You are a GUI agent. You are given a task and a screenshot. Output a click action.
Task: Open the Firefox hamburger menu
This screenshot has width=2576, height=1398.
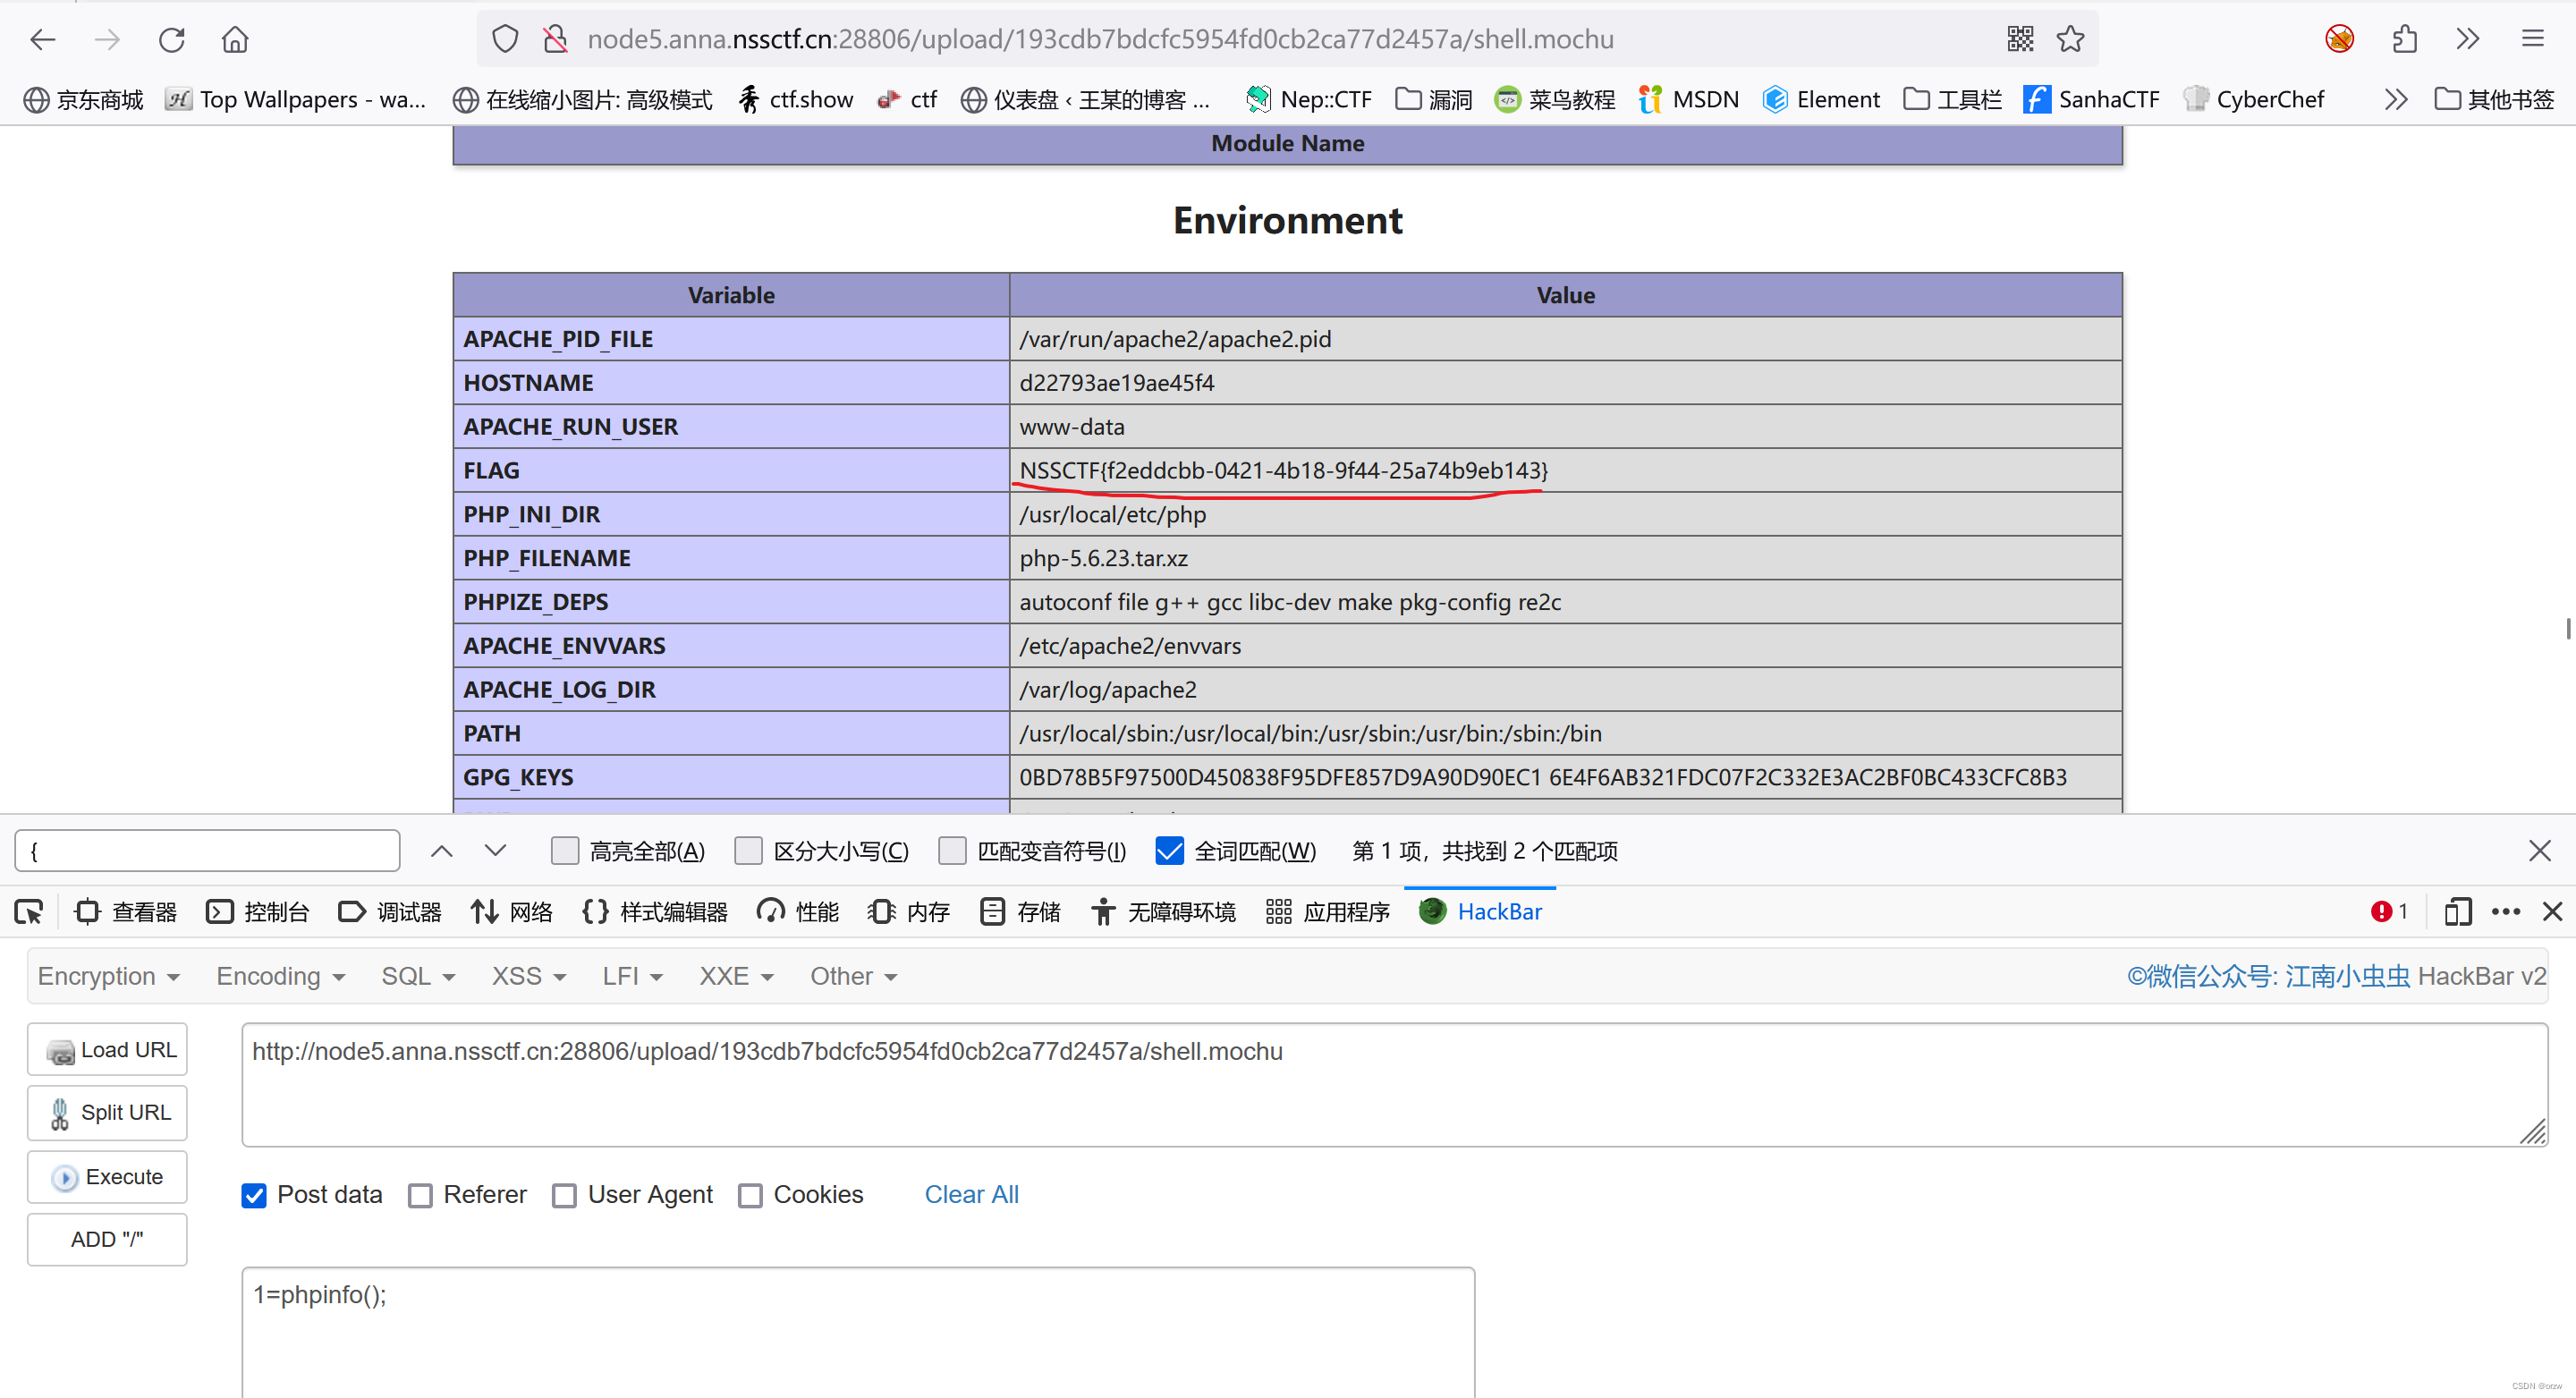[2534, 38]
